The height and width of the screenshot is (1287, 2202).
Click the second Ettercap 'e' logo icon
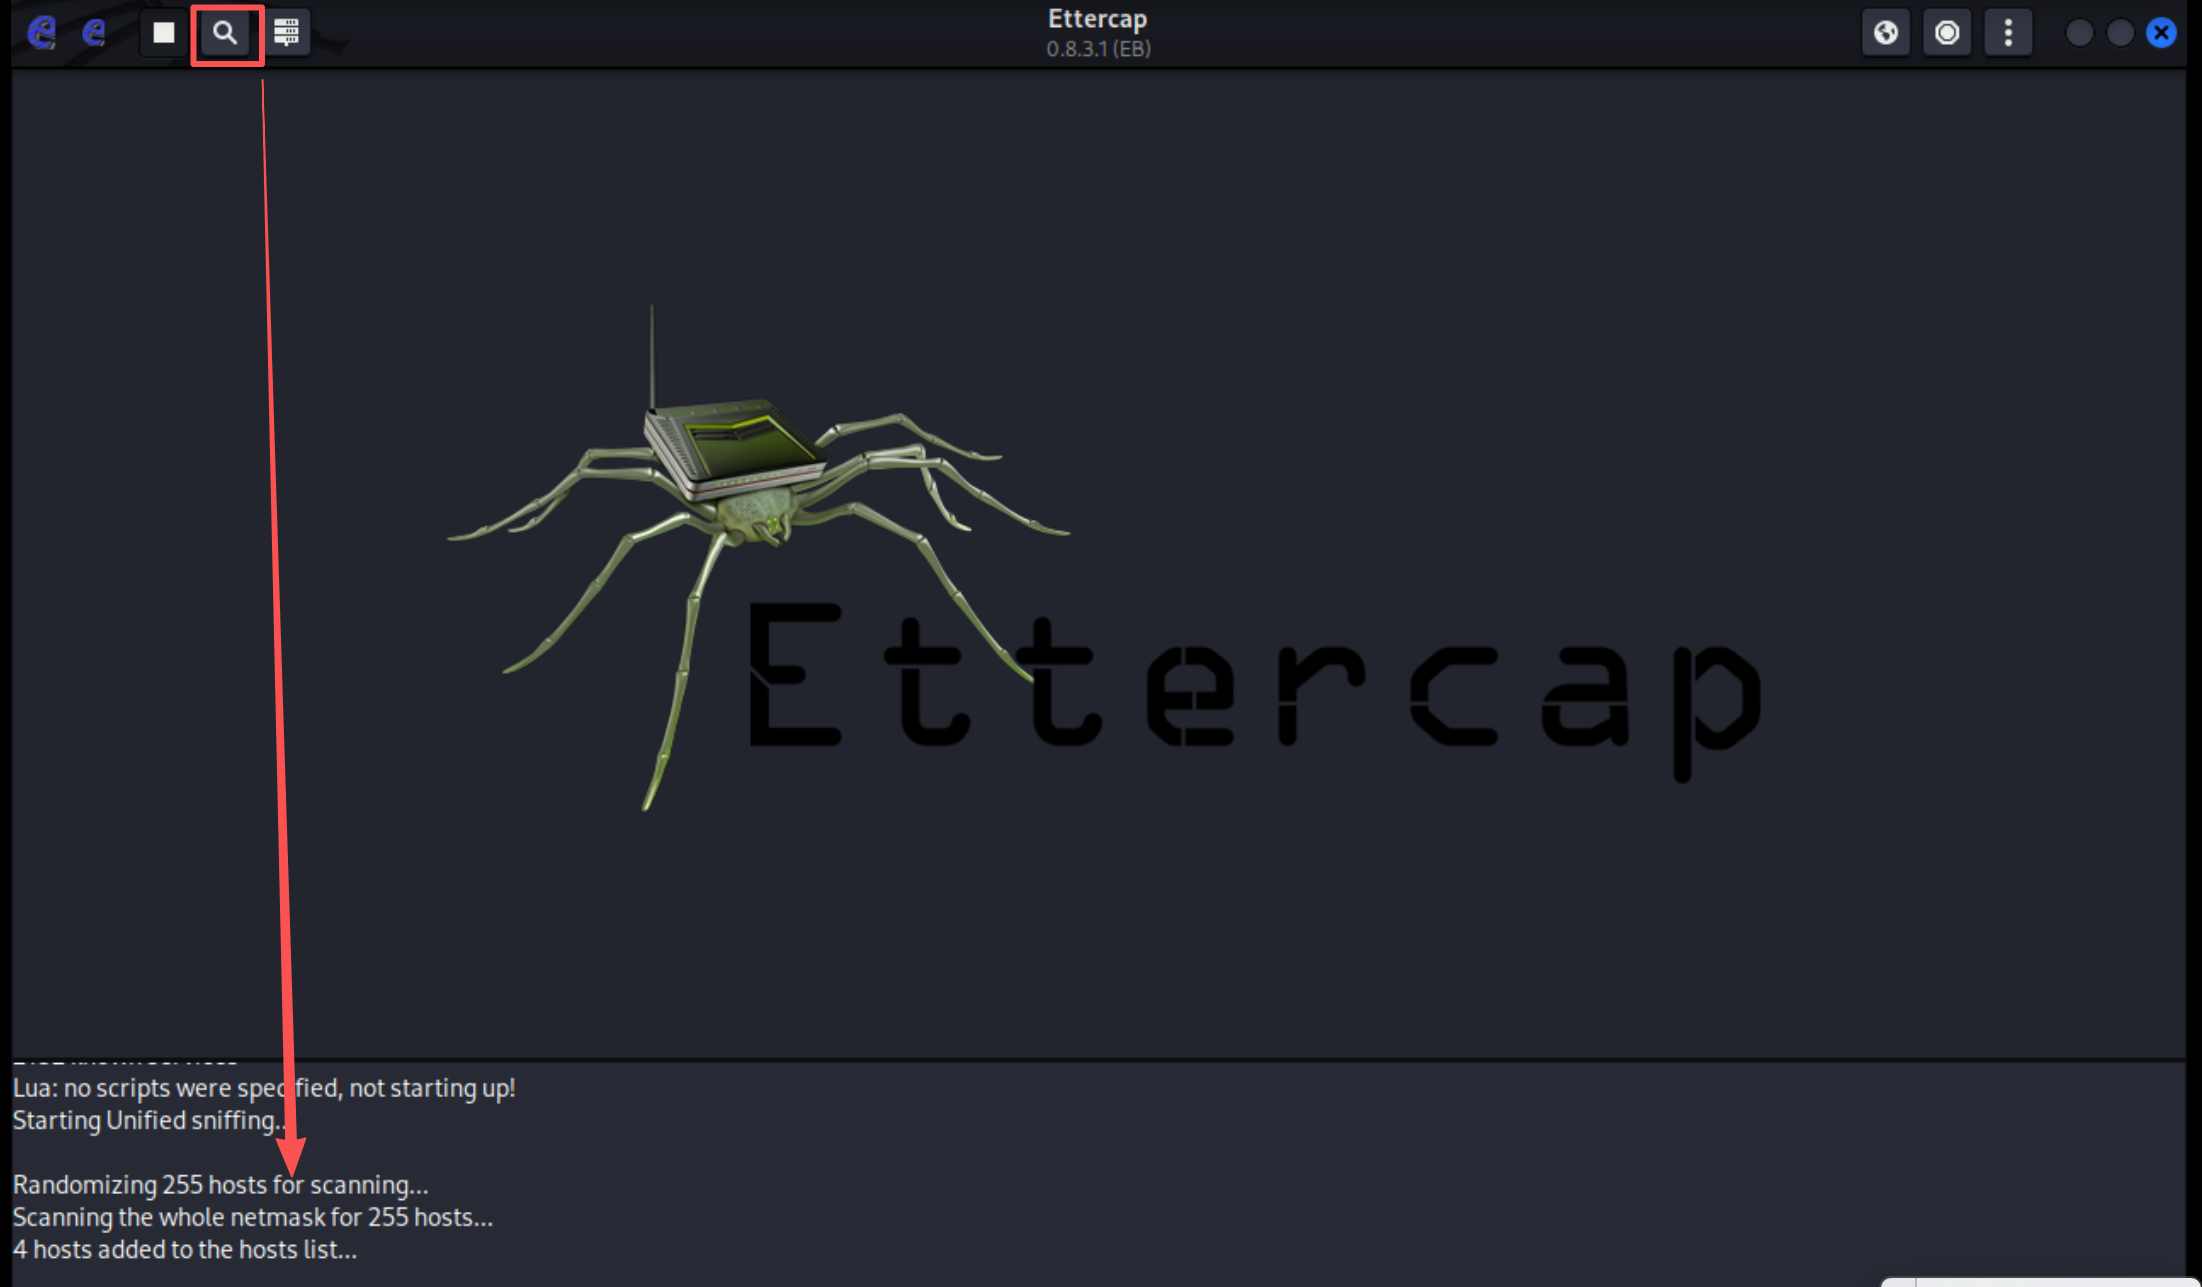point(94,33)
